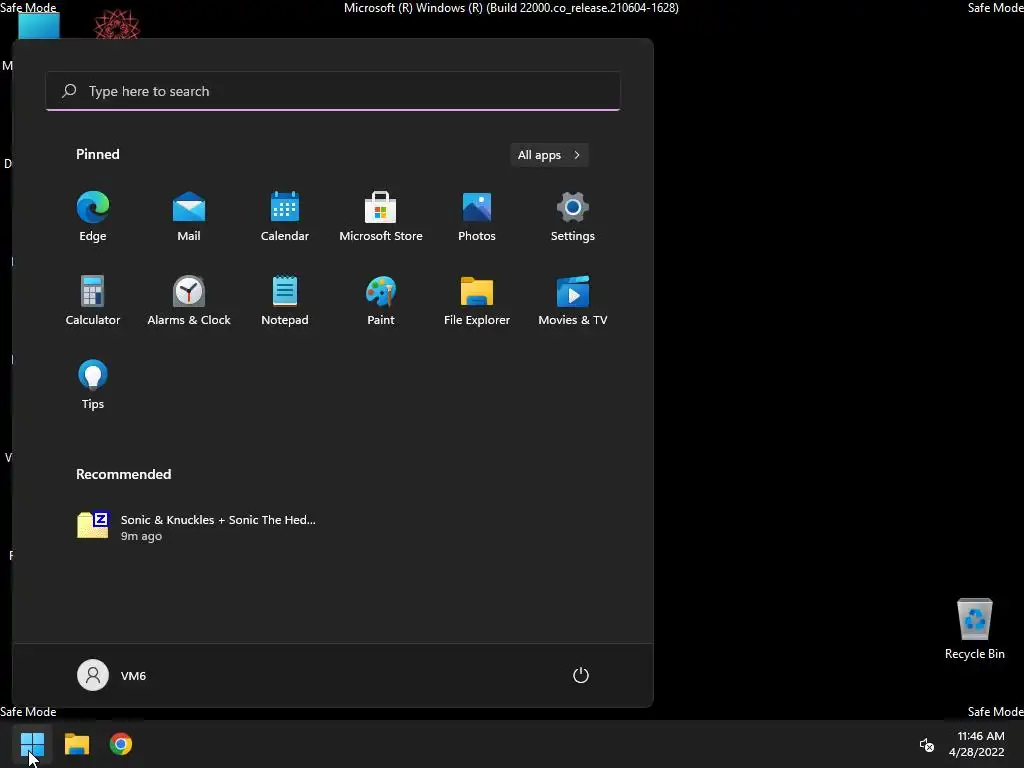Launch the Paint app

(x=381, y=300)
